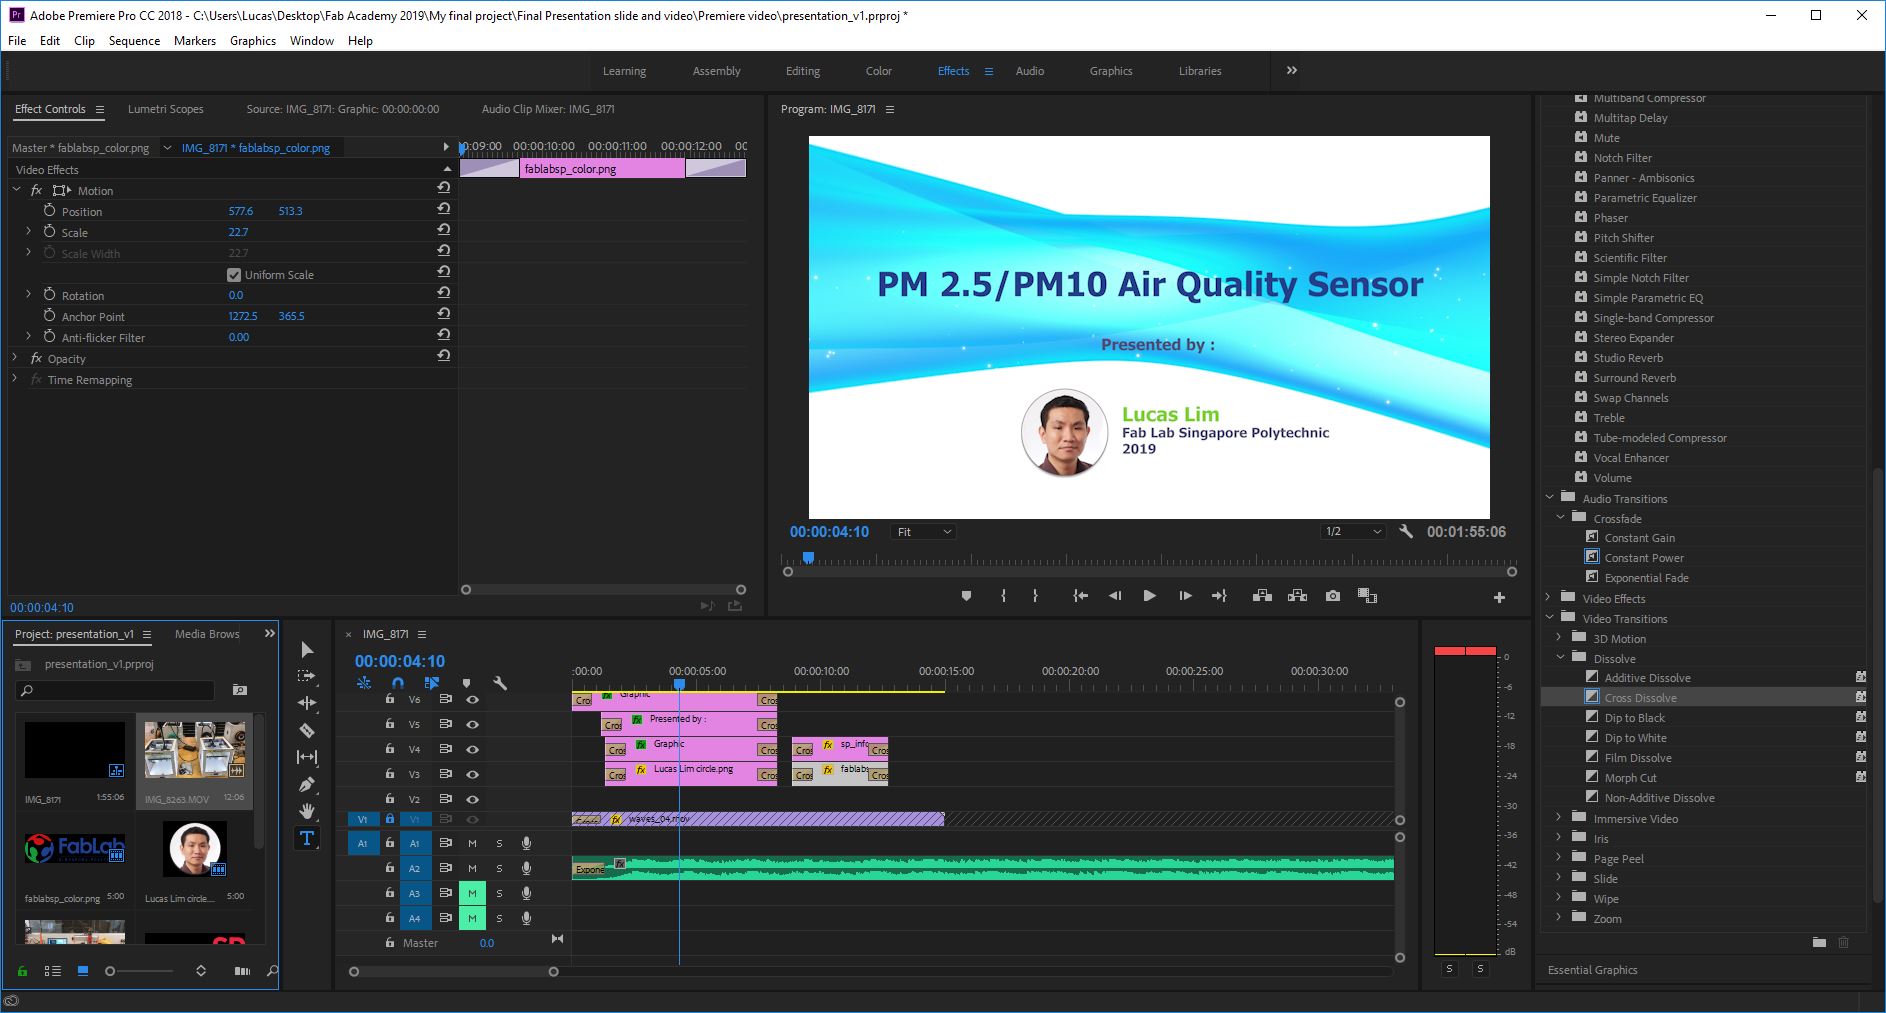Unmute audio track A3

coord(472,893)
